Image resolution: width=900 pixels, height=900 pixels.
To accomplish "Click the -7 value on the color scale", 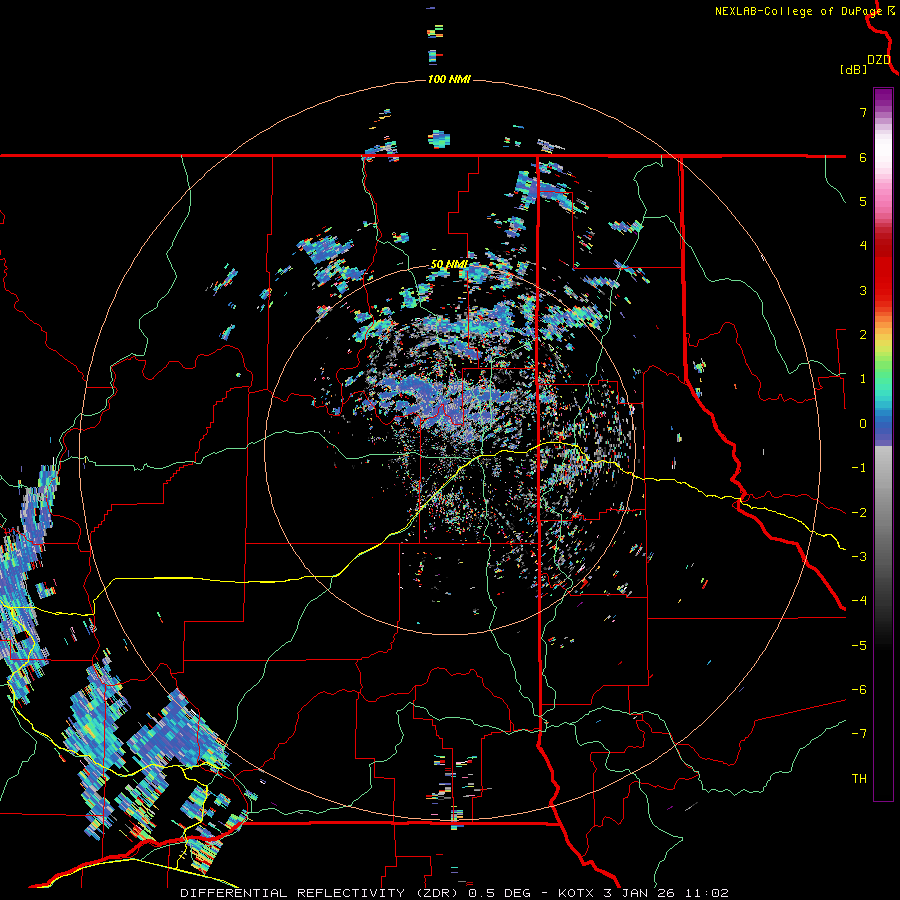I will point(859,734).
